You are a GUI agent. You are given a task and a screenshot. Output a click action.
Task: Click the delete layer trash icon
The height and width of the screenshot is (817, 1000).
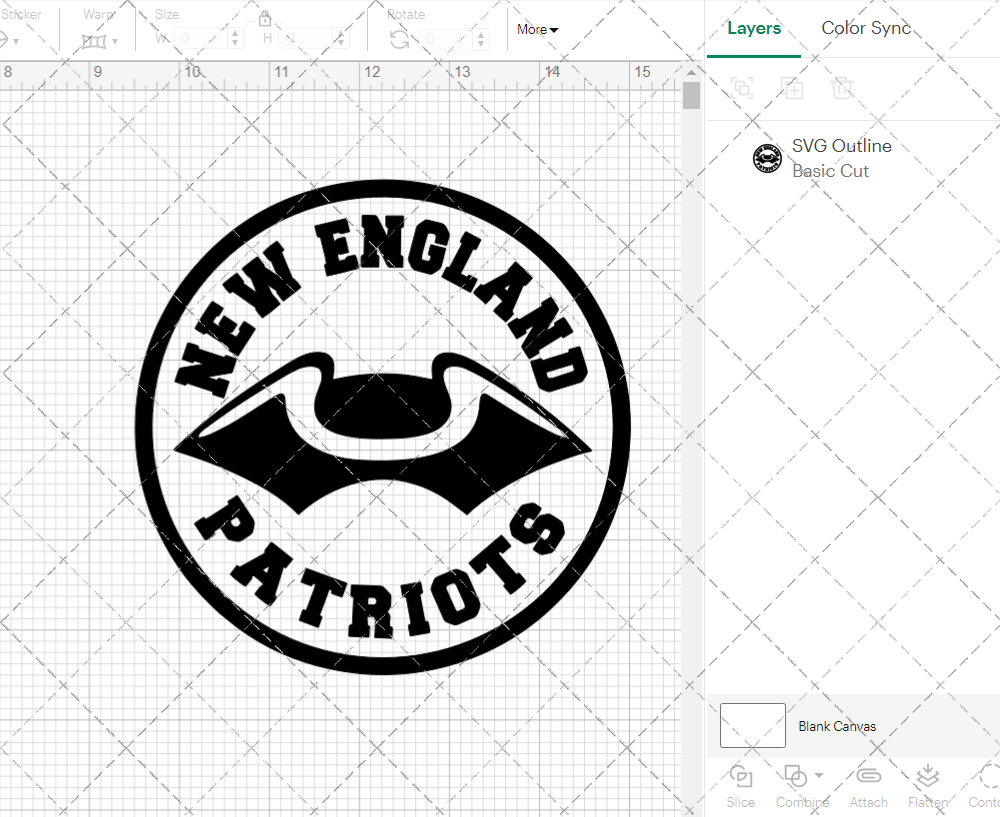click(x=843, y=89)
